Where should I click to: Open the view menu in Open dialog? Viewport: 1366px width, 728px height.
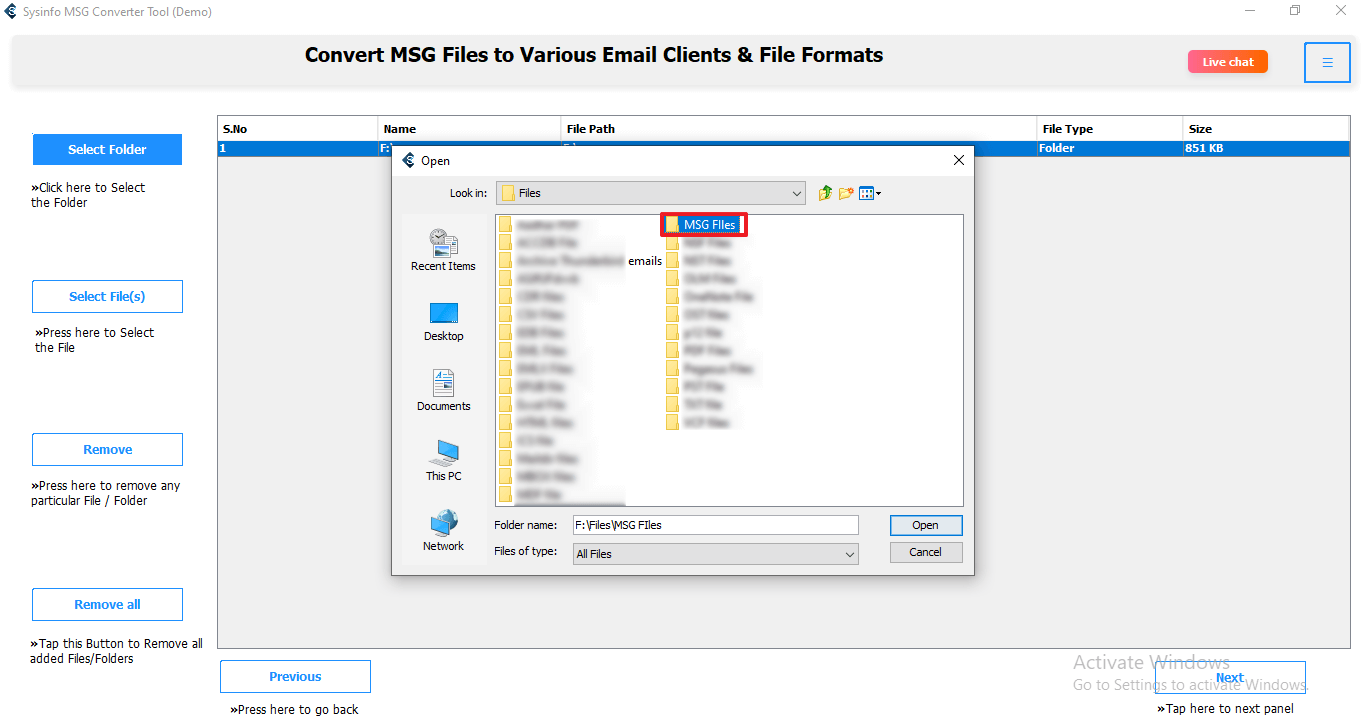coord(870,193)
